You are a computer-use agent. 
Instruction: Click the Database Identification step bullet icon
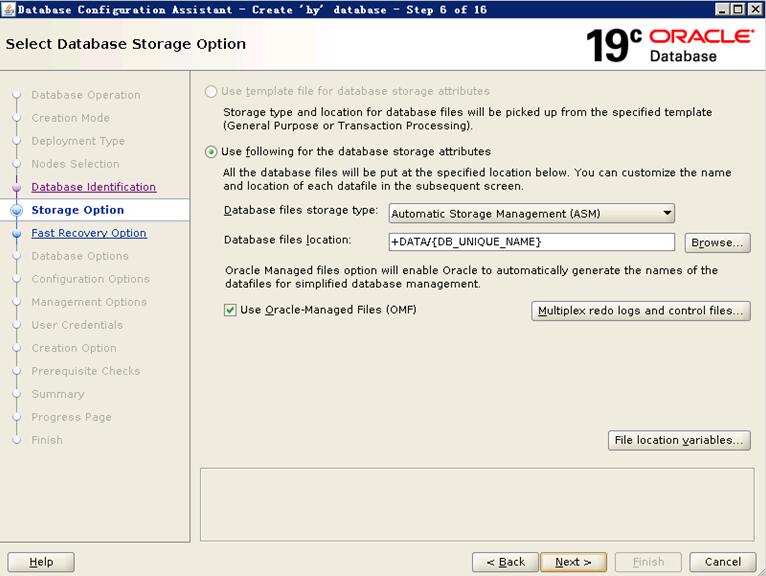pos(17,187)
